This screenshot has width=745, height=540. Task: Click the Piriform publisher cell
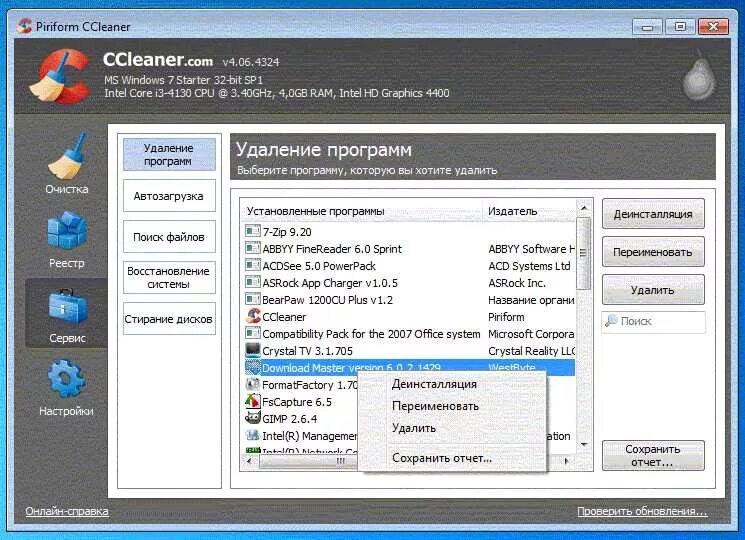point(506,317)
